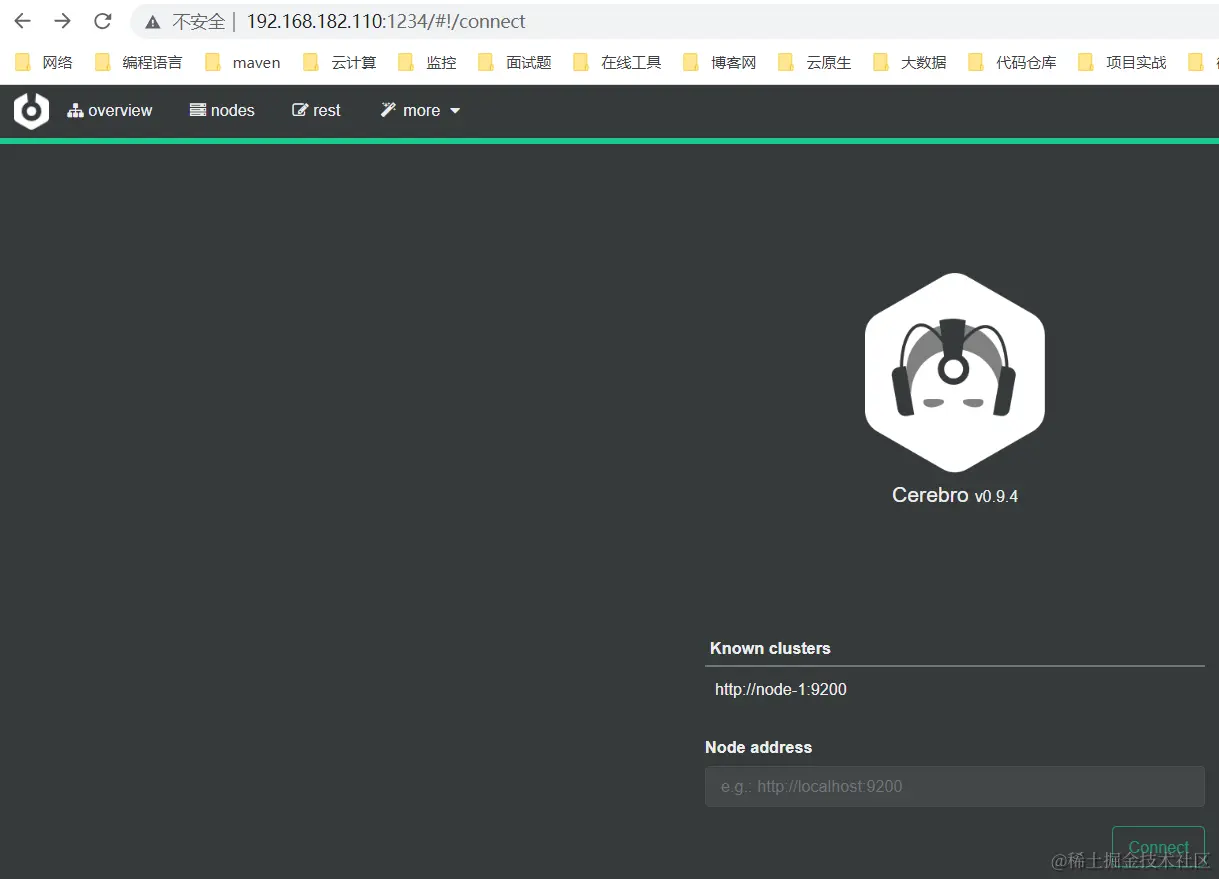
Task: Open the 博客网 bookmark folder
Action: [720, 62]
